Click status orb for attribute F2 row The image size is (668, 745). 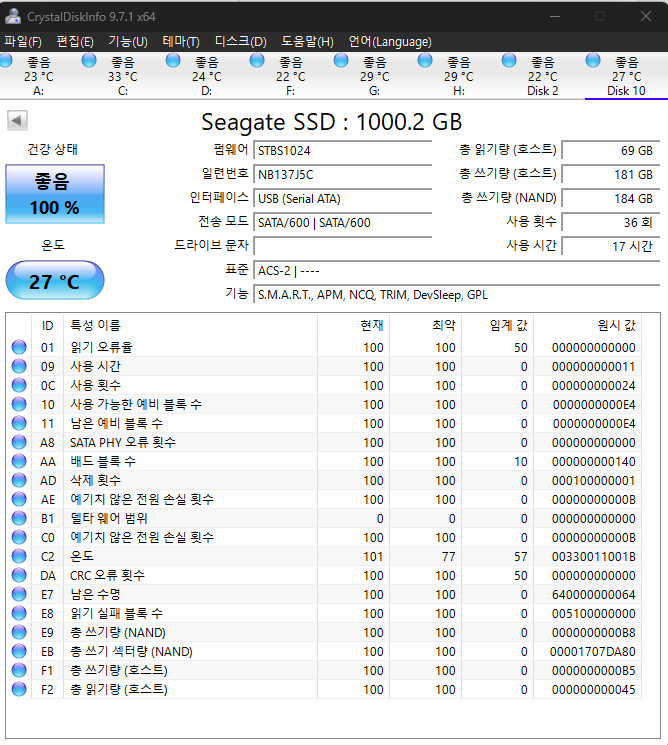pyautogui.click(x=19, y=689)
